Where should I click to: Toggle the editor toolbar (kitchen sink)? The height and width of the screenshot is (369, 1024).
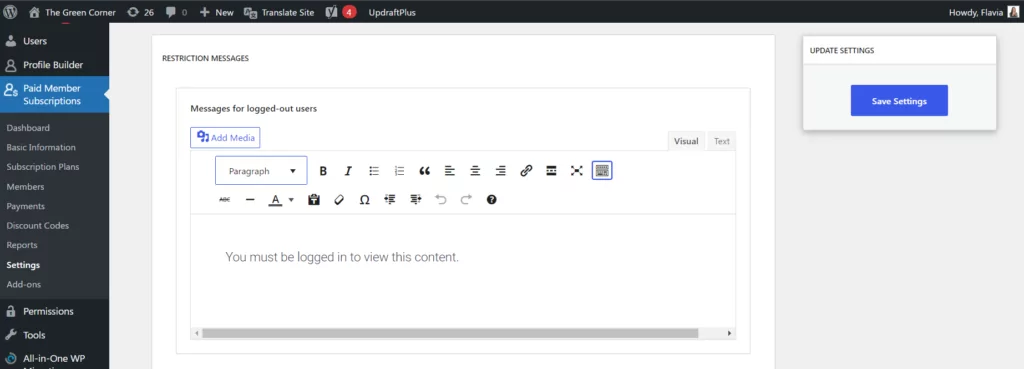pos(602,170)
